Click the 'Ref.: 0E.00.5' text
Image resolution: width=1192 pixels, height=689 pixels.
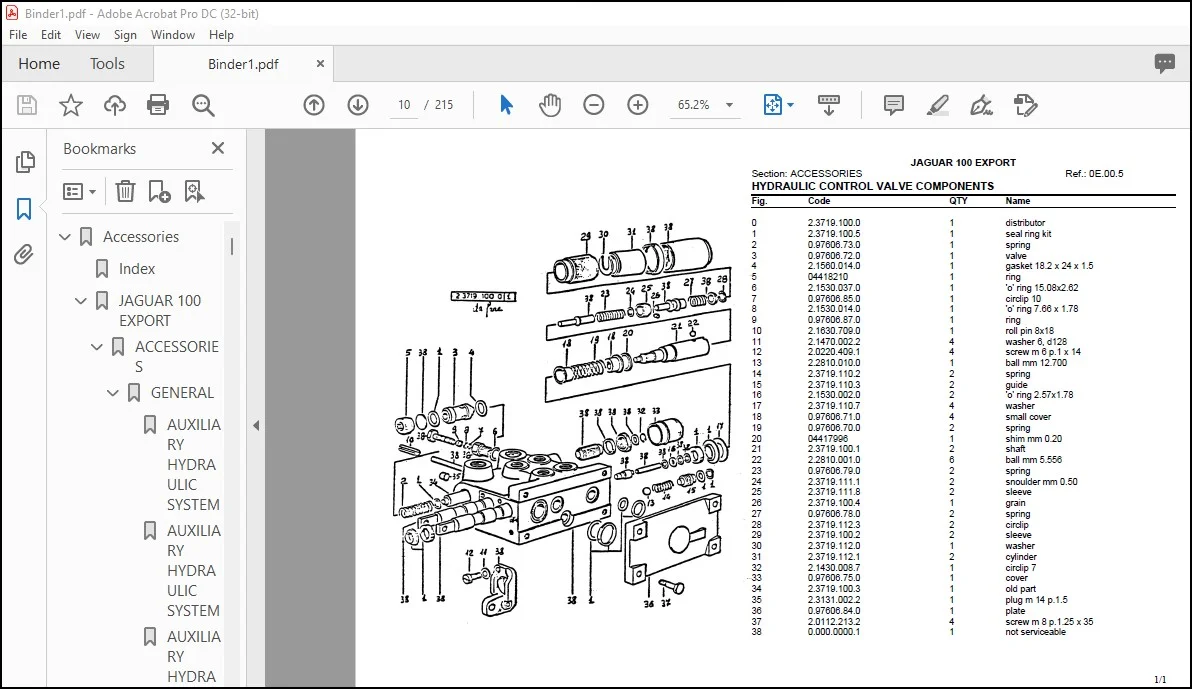click(x=1094, y=173)
